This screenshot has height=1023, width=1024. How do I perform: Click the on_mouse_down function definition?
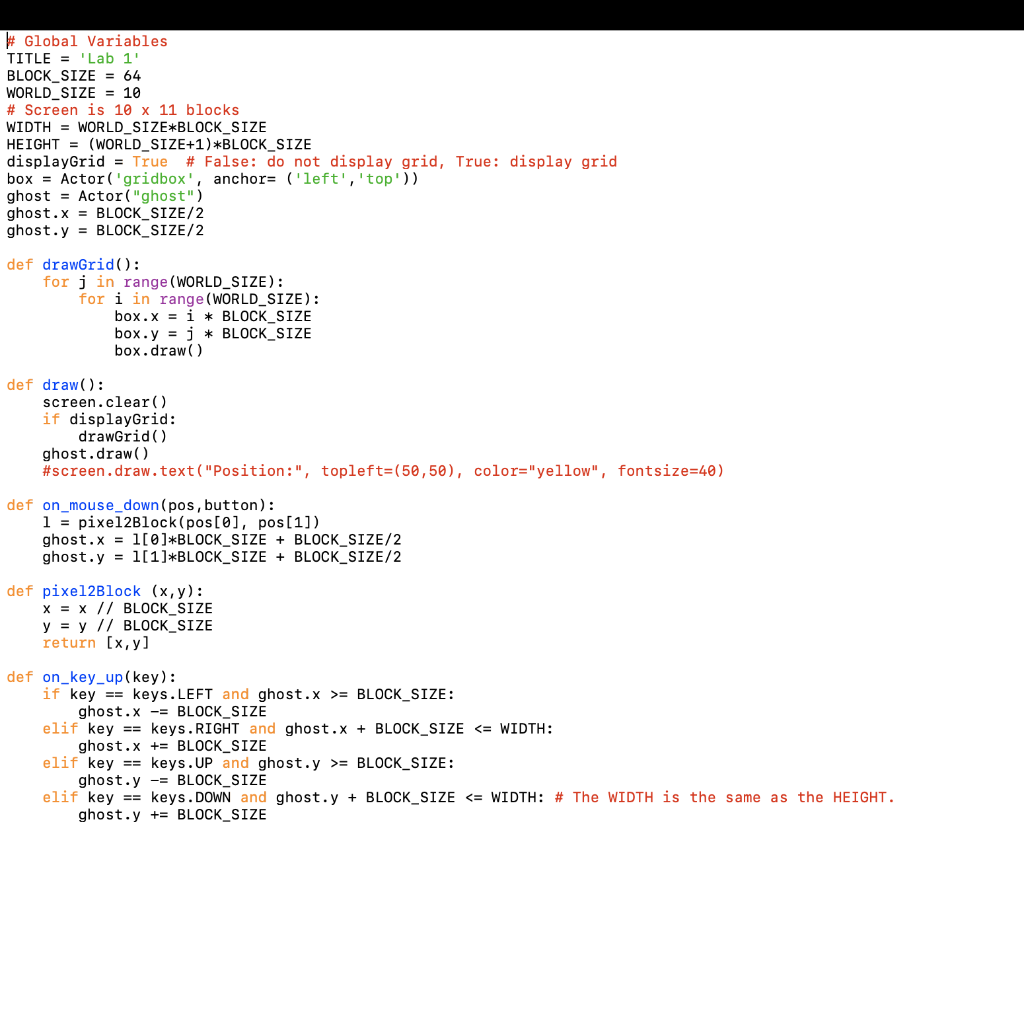pos(100,505)
